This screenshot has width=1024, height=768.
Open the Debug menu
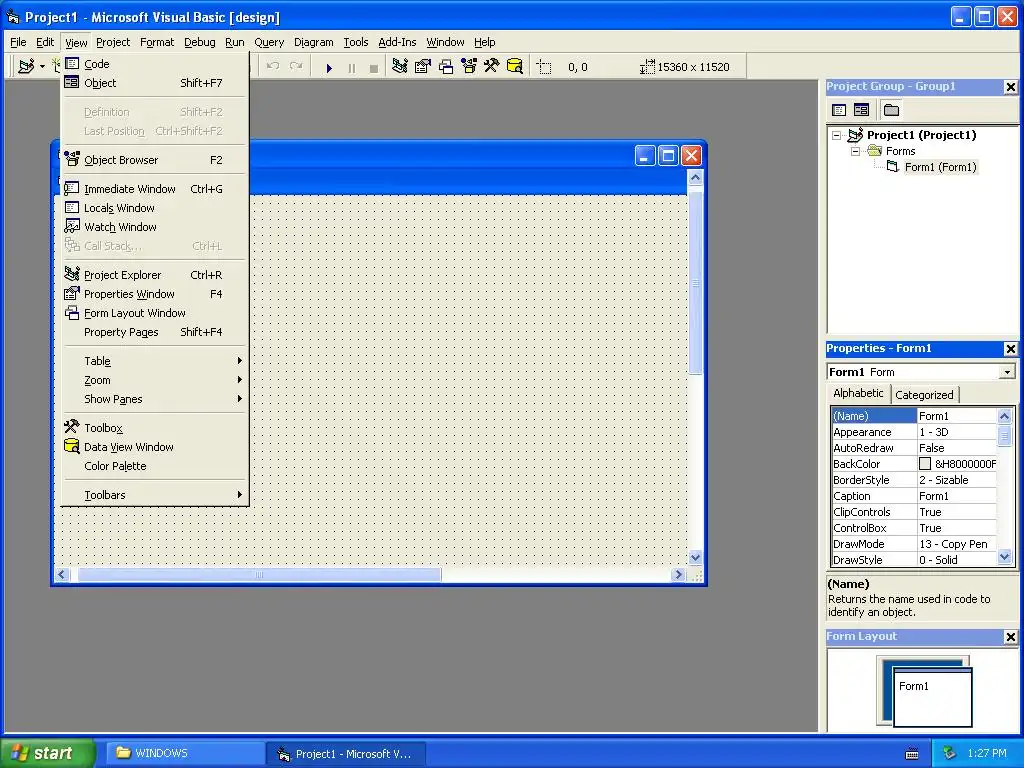199,42
